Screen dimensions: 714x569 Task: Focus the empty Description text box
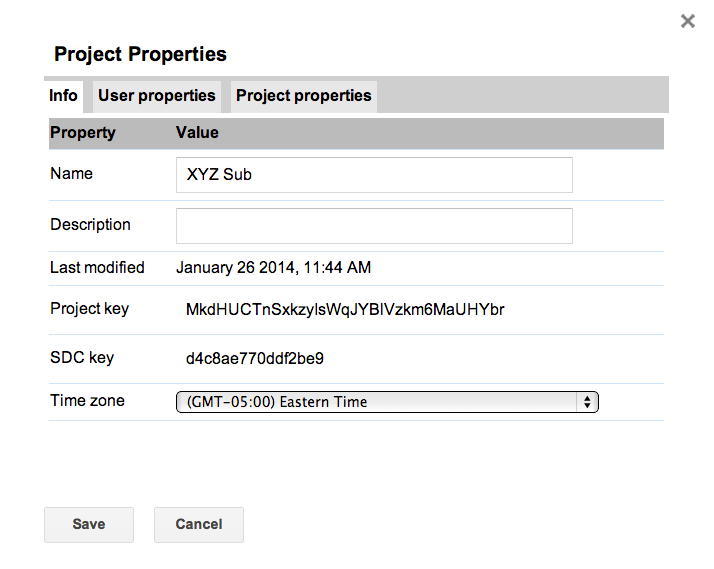click(x=374, y=226)
